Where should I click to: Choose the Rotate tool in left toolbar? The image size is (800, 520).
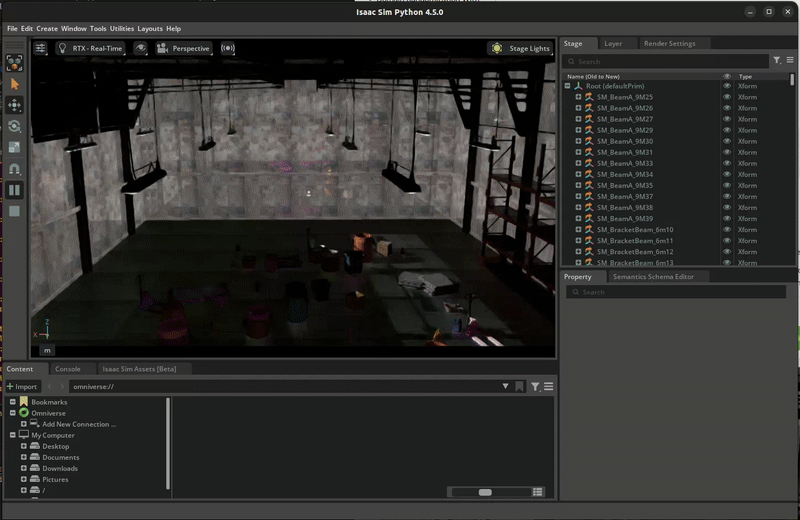tap(14, 126)
